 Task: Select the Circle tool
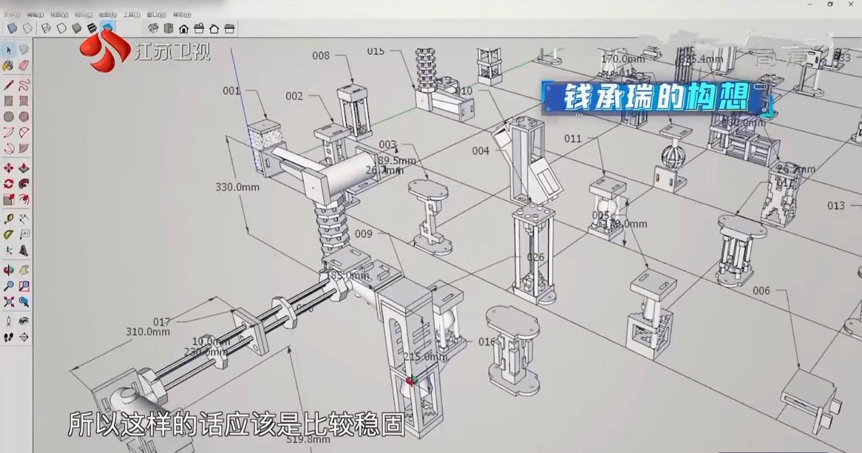point(9,117)
